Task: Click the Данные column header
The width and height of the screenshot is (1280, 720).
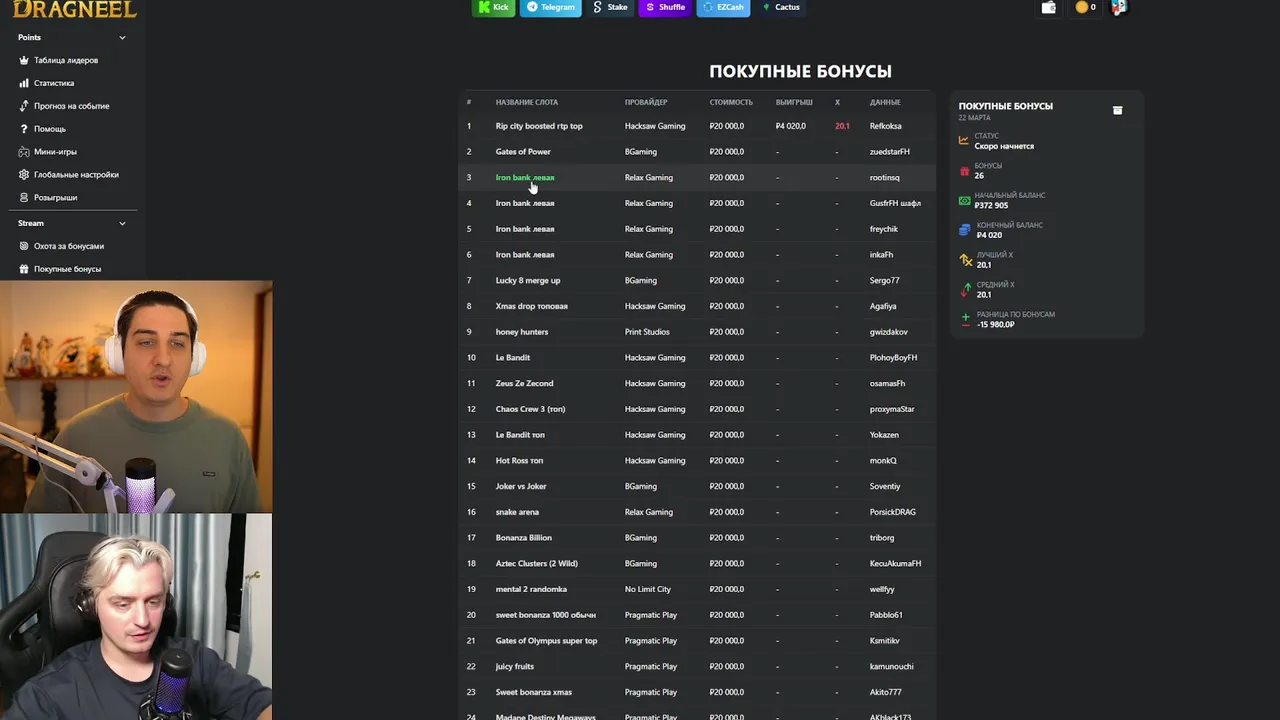Action: click(885, 102)
